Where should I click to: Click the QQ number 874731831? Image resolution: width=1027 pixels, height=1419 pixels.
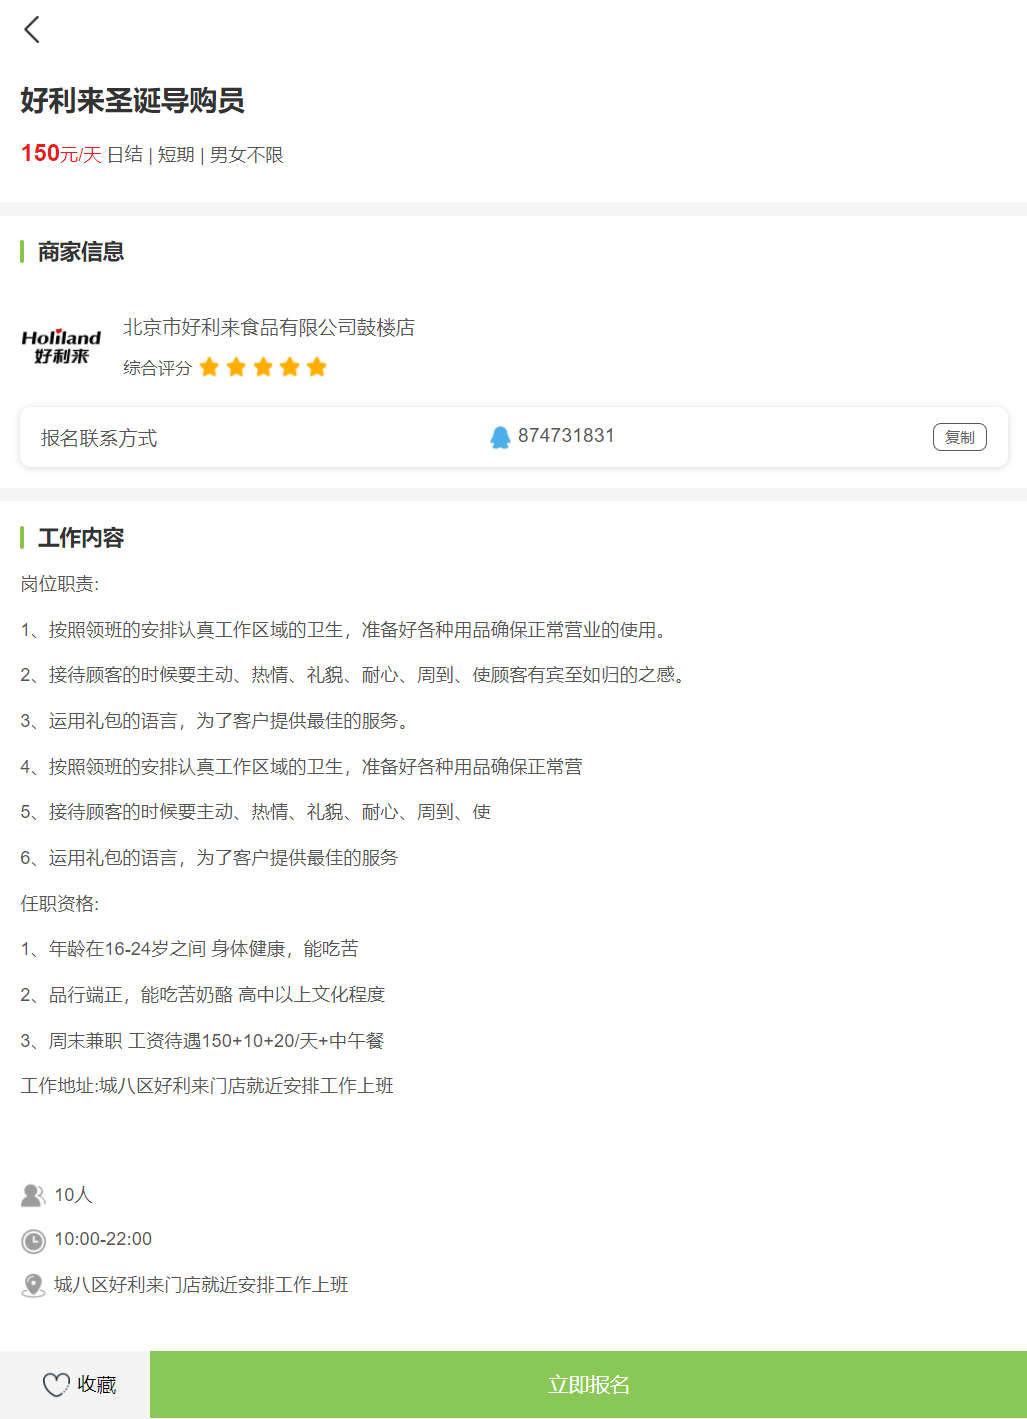pos(566,436)
